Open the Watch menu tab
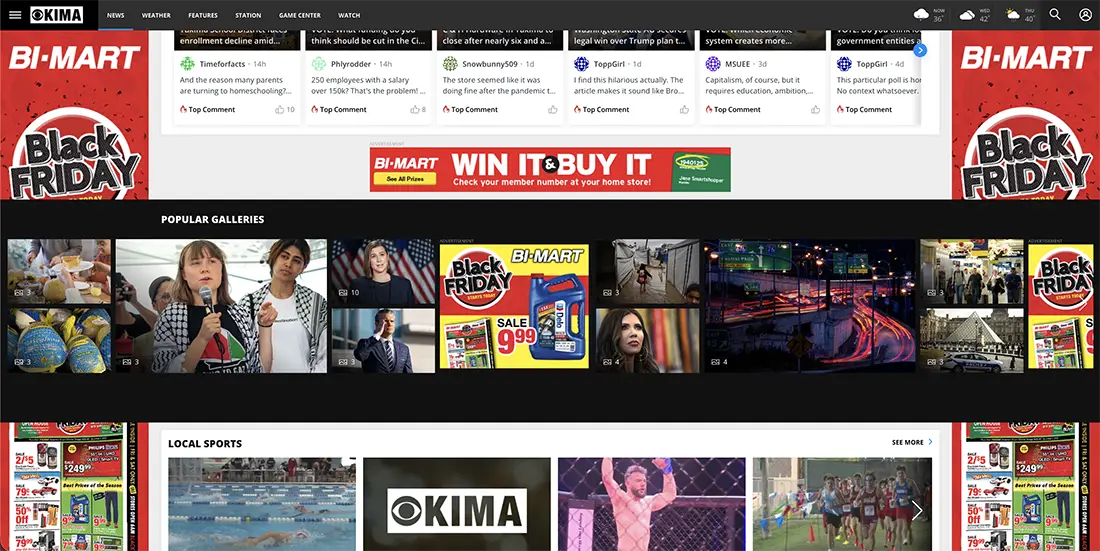Image resolution: width=1100 pixels, height=551 pixels. (x=349, y=15)
